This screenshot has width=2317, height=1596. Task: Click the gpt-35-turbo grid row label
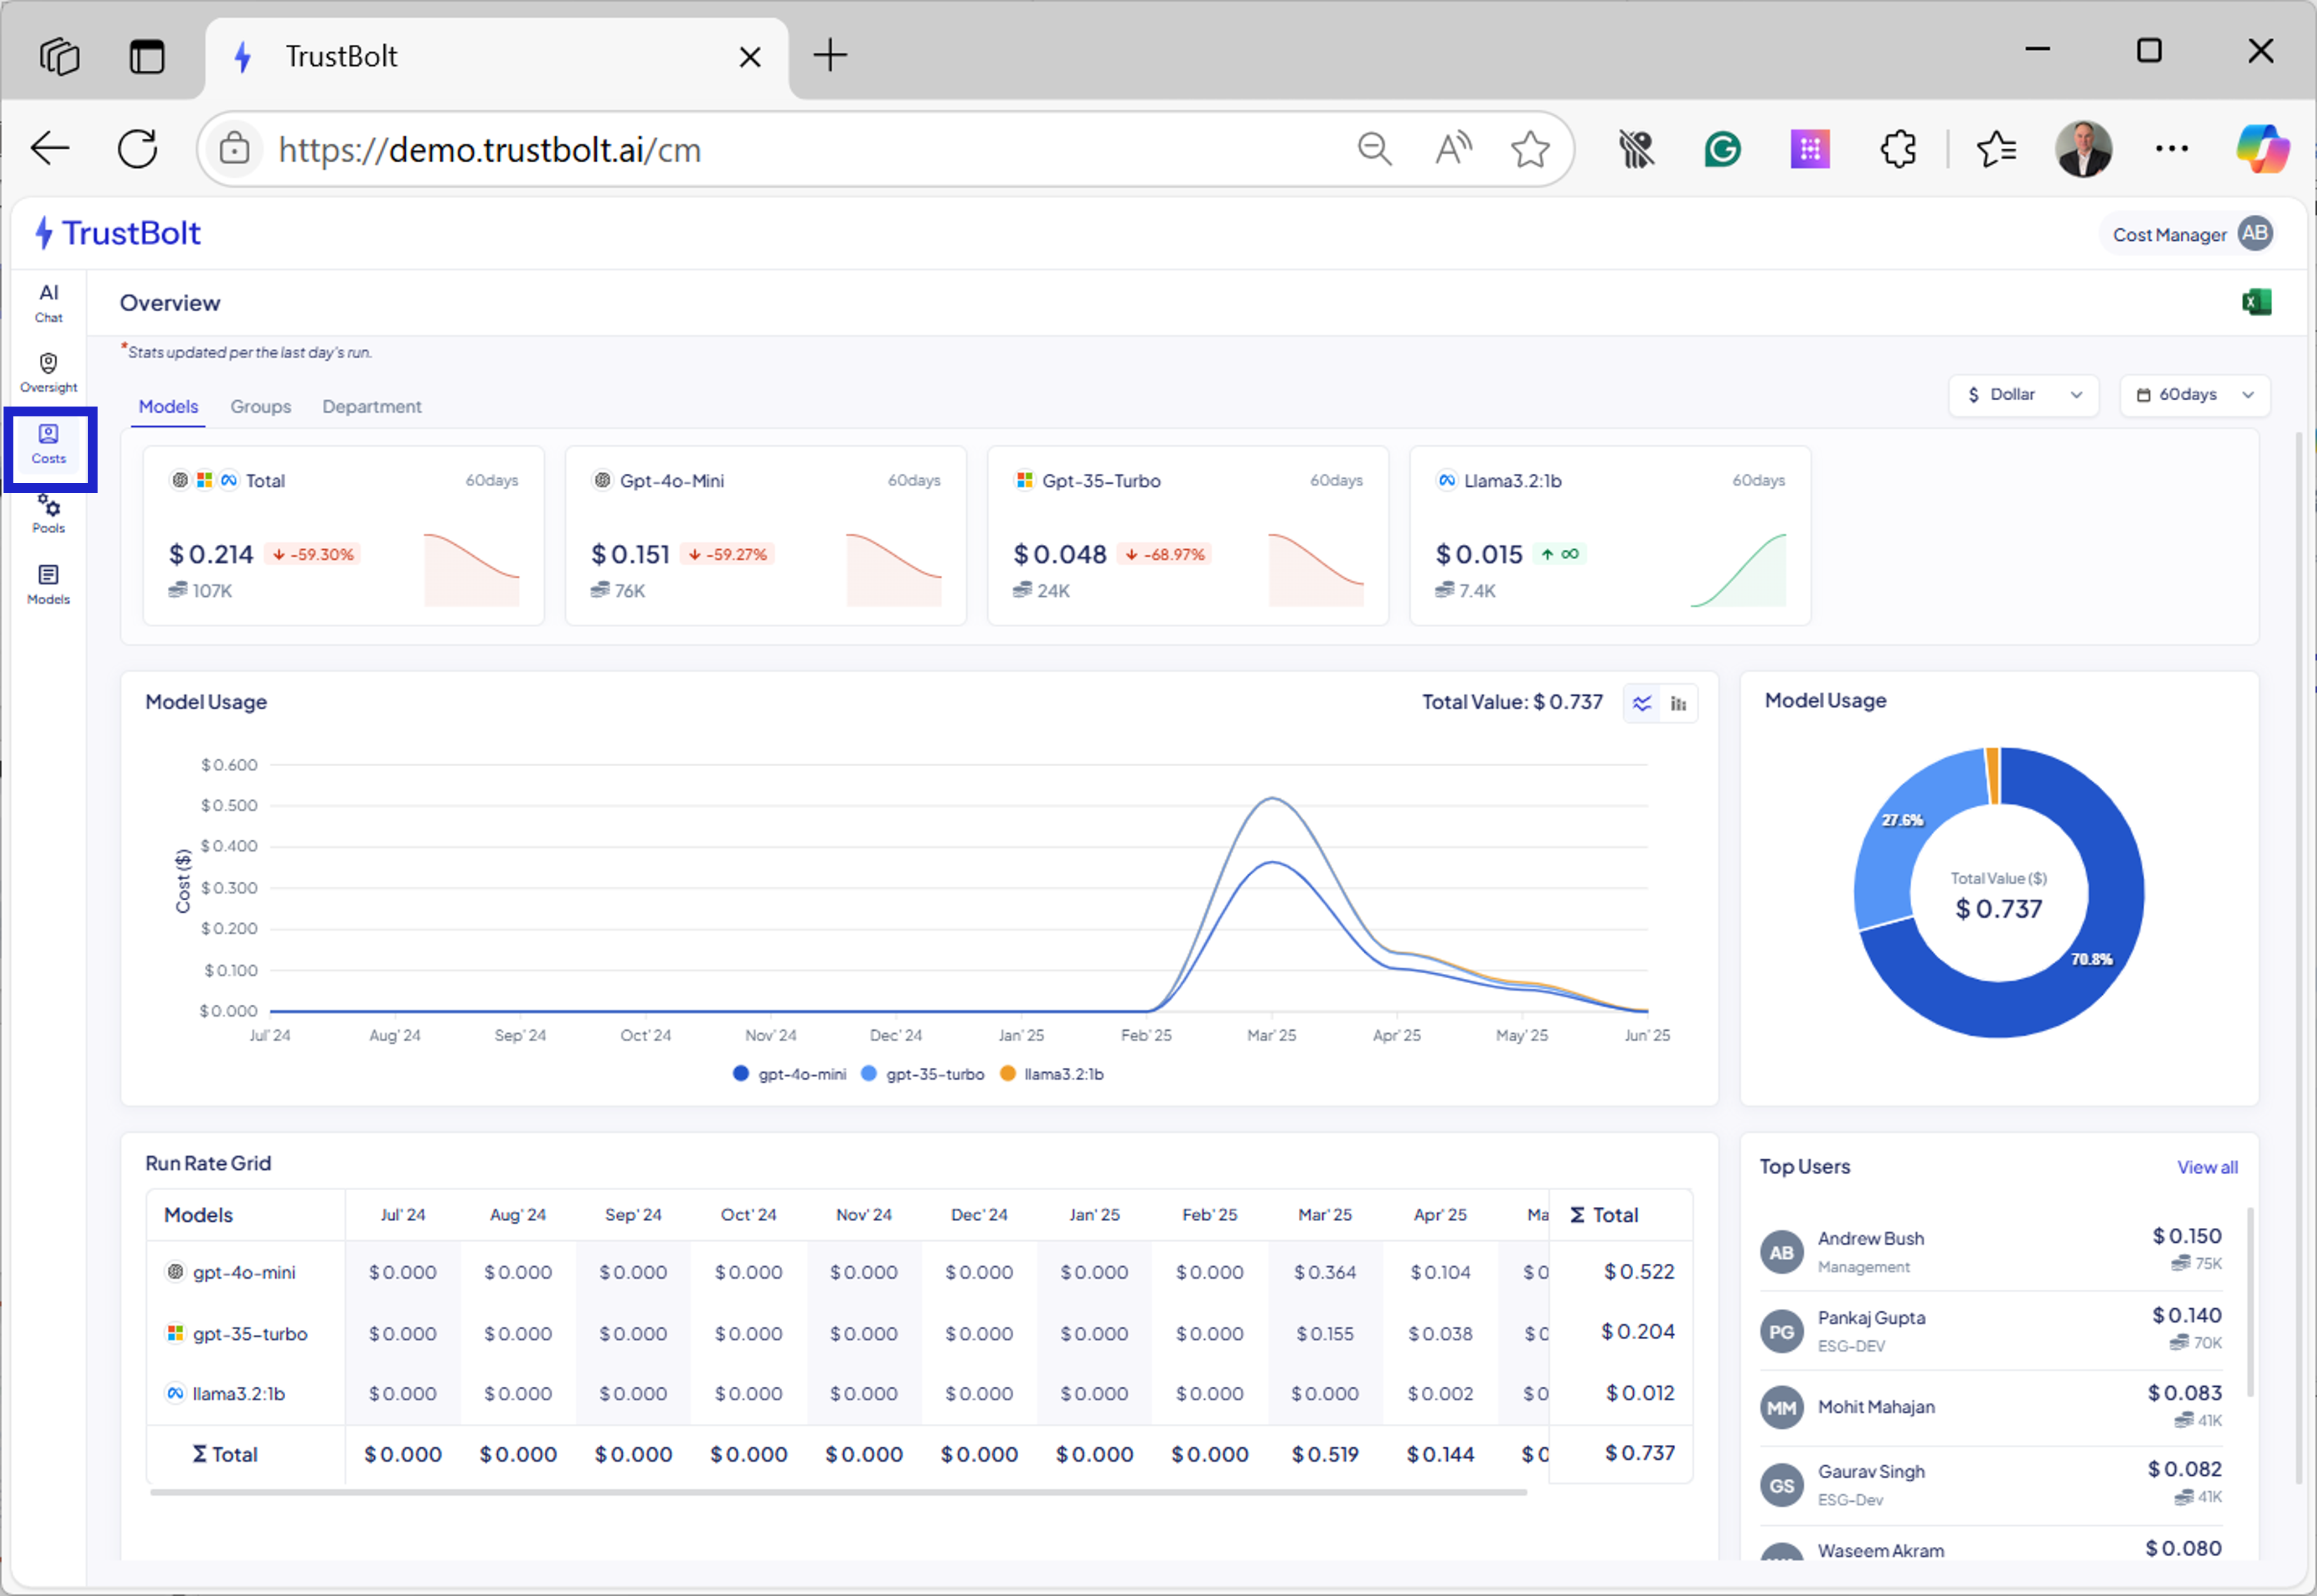coord(250,1333)
